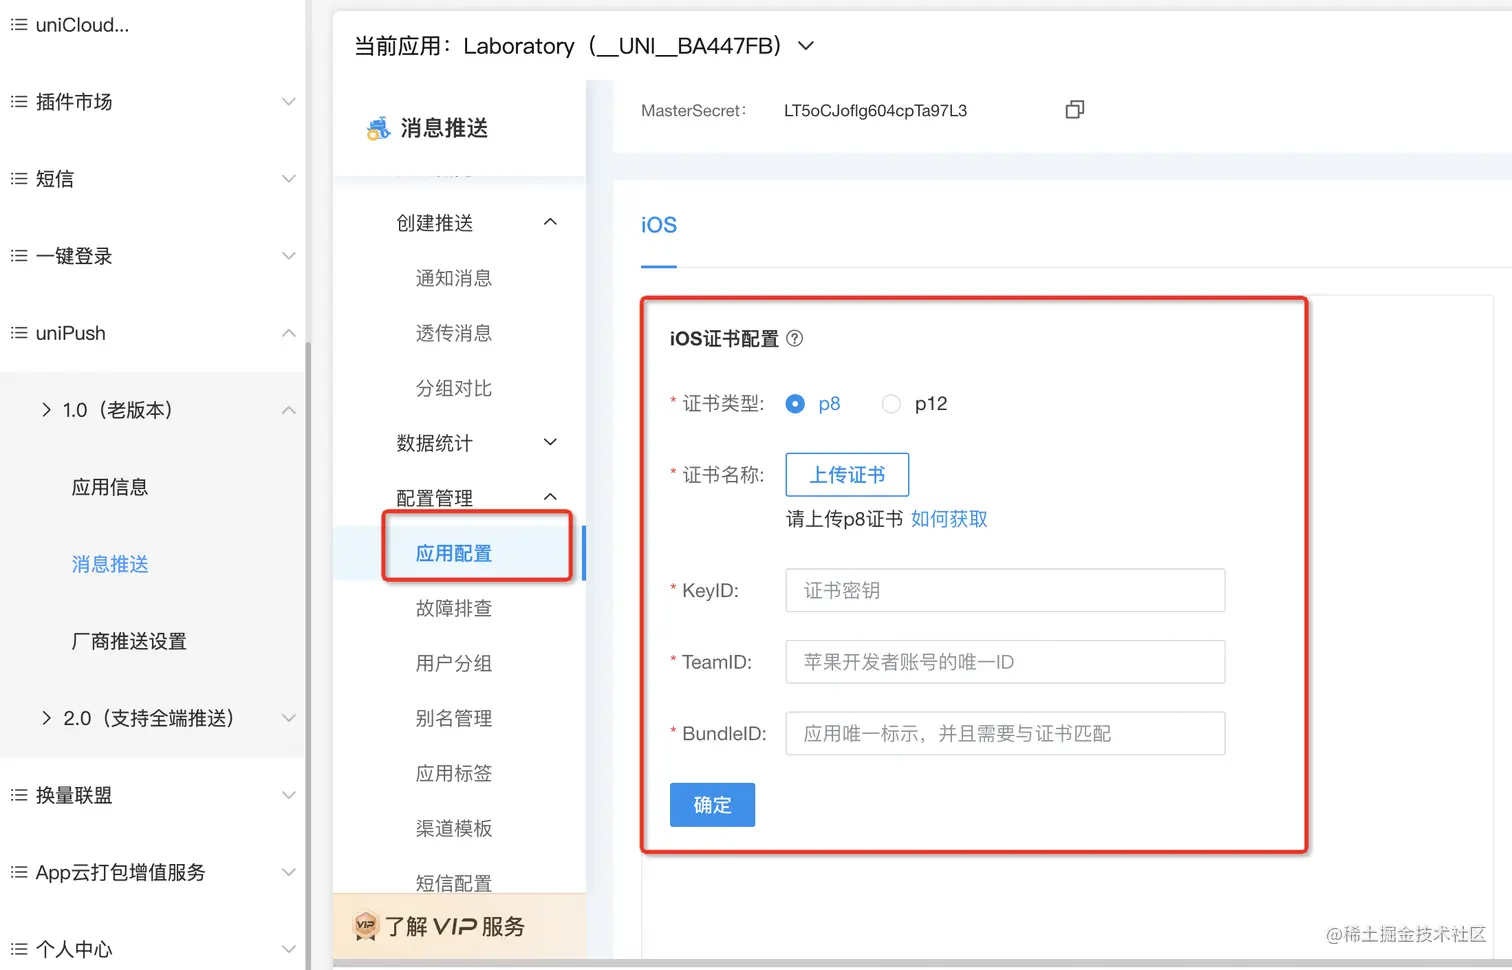The image size is (1512, 970).
Task: Click list icon beside 个人中心
Action: [x=19, y=949]
